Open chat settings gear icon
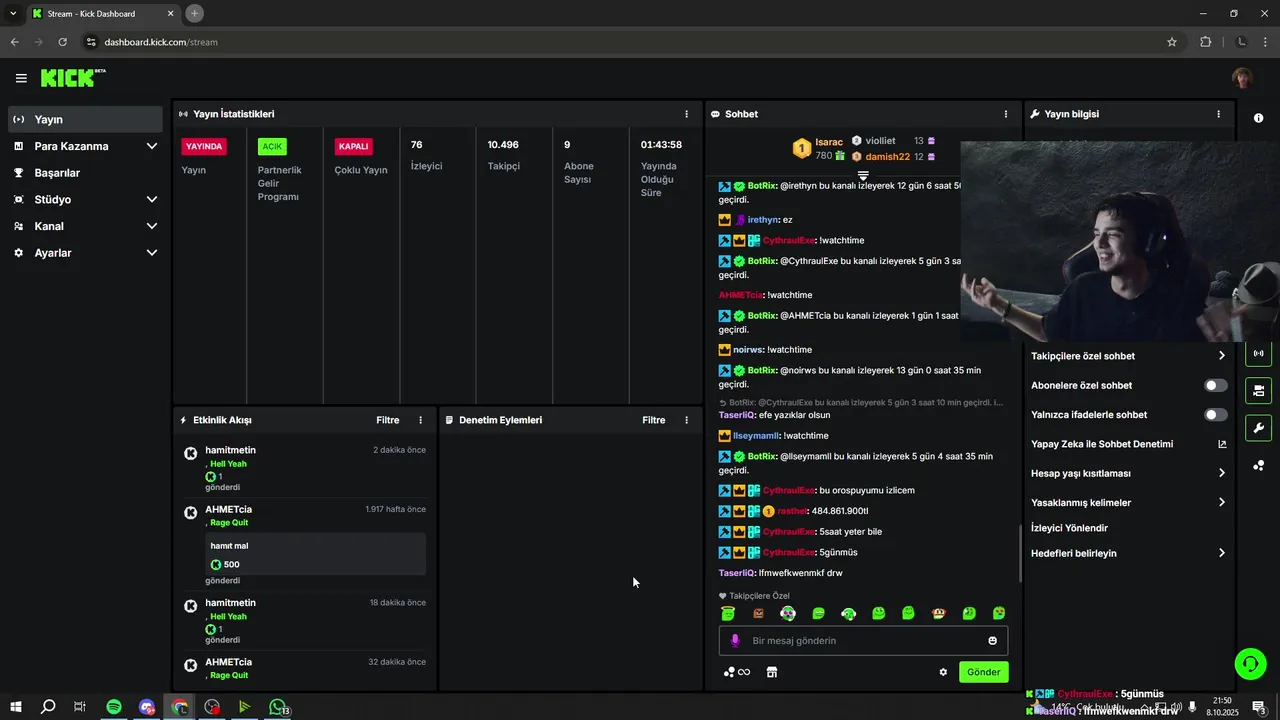Viewport: 1280px width, 720px height. click(x=943, y=672)
